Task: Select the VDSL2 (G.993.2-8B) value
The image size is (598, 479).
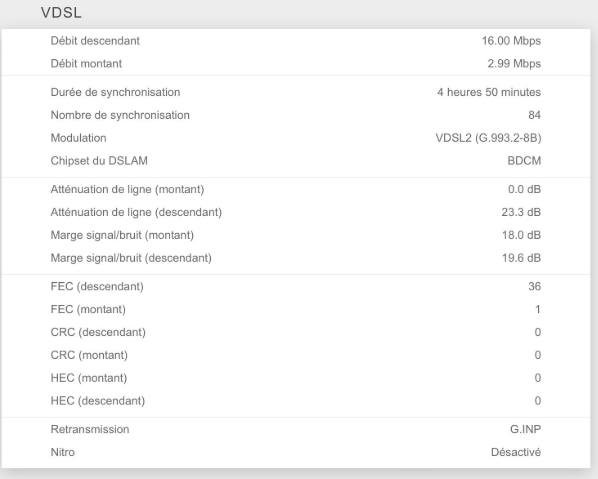Action: (x=489, y=138)
